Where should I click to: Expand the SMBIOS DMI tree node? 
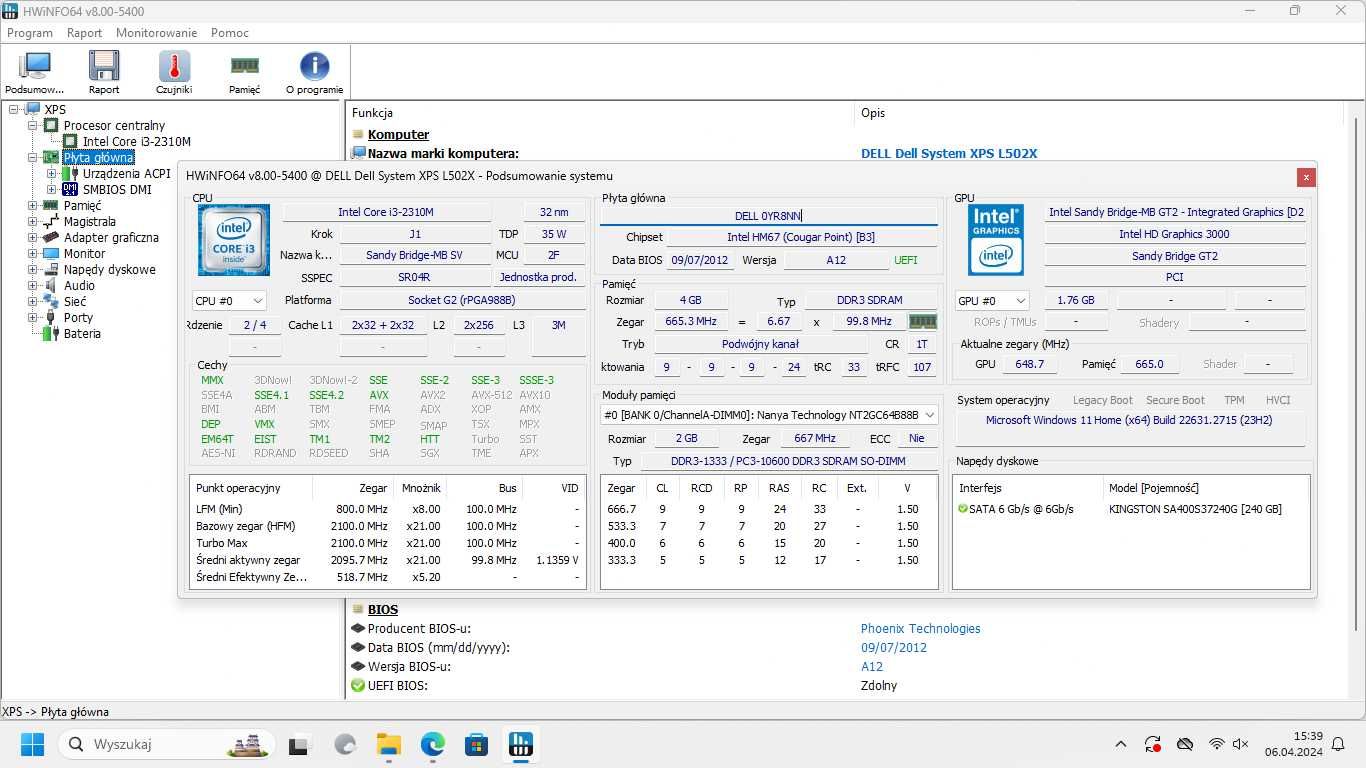52,190
